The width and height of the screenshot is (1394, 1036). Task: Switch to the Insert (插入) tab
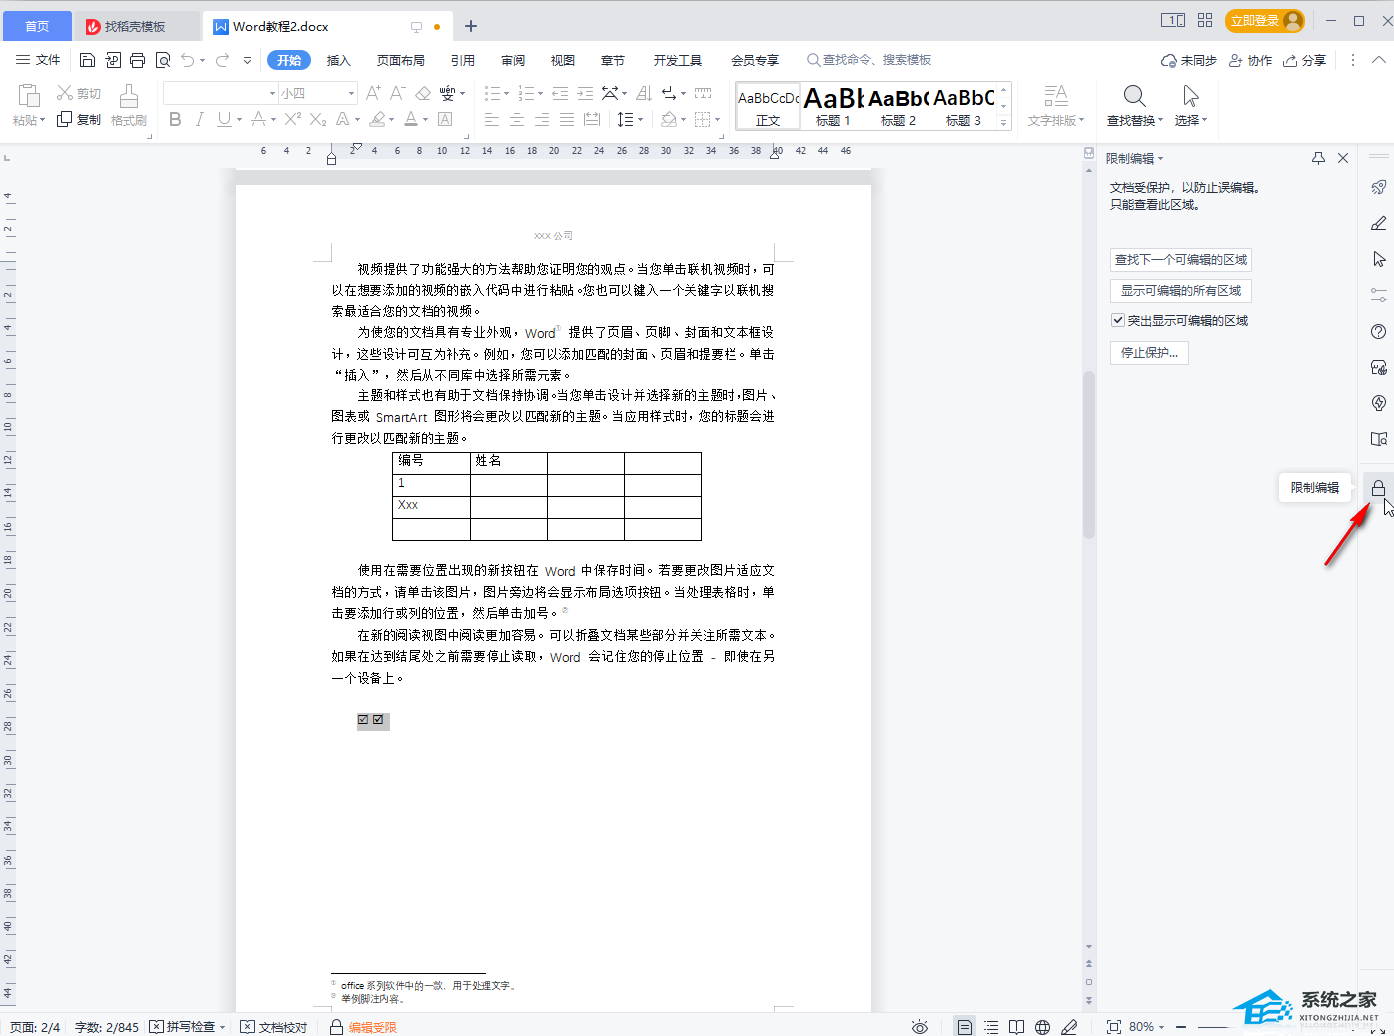(339, 60)
